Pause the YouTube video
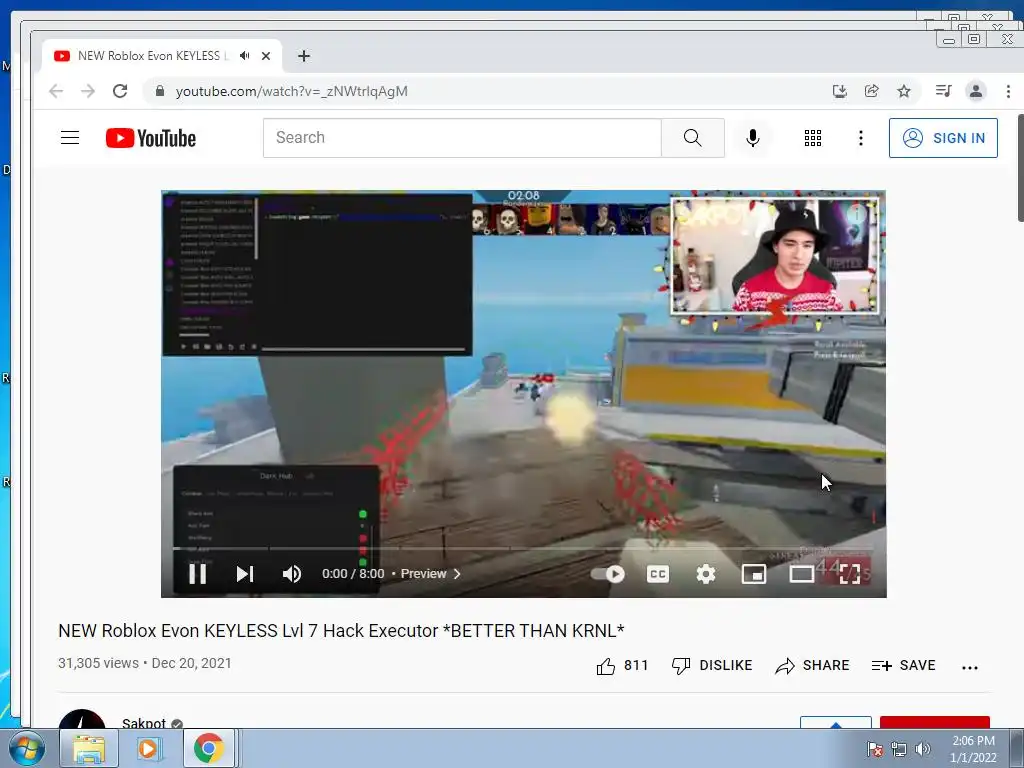Viewport: 1024px width, 768px height. (197, 574)
